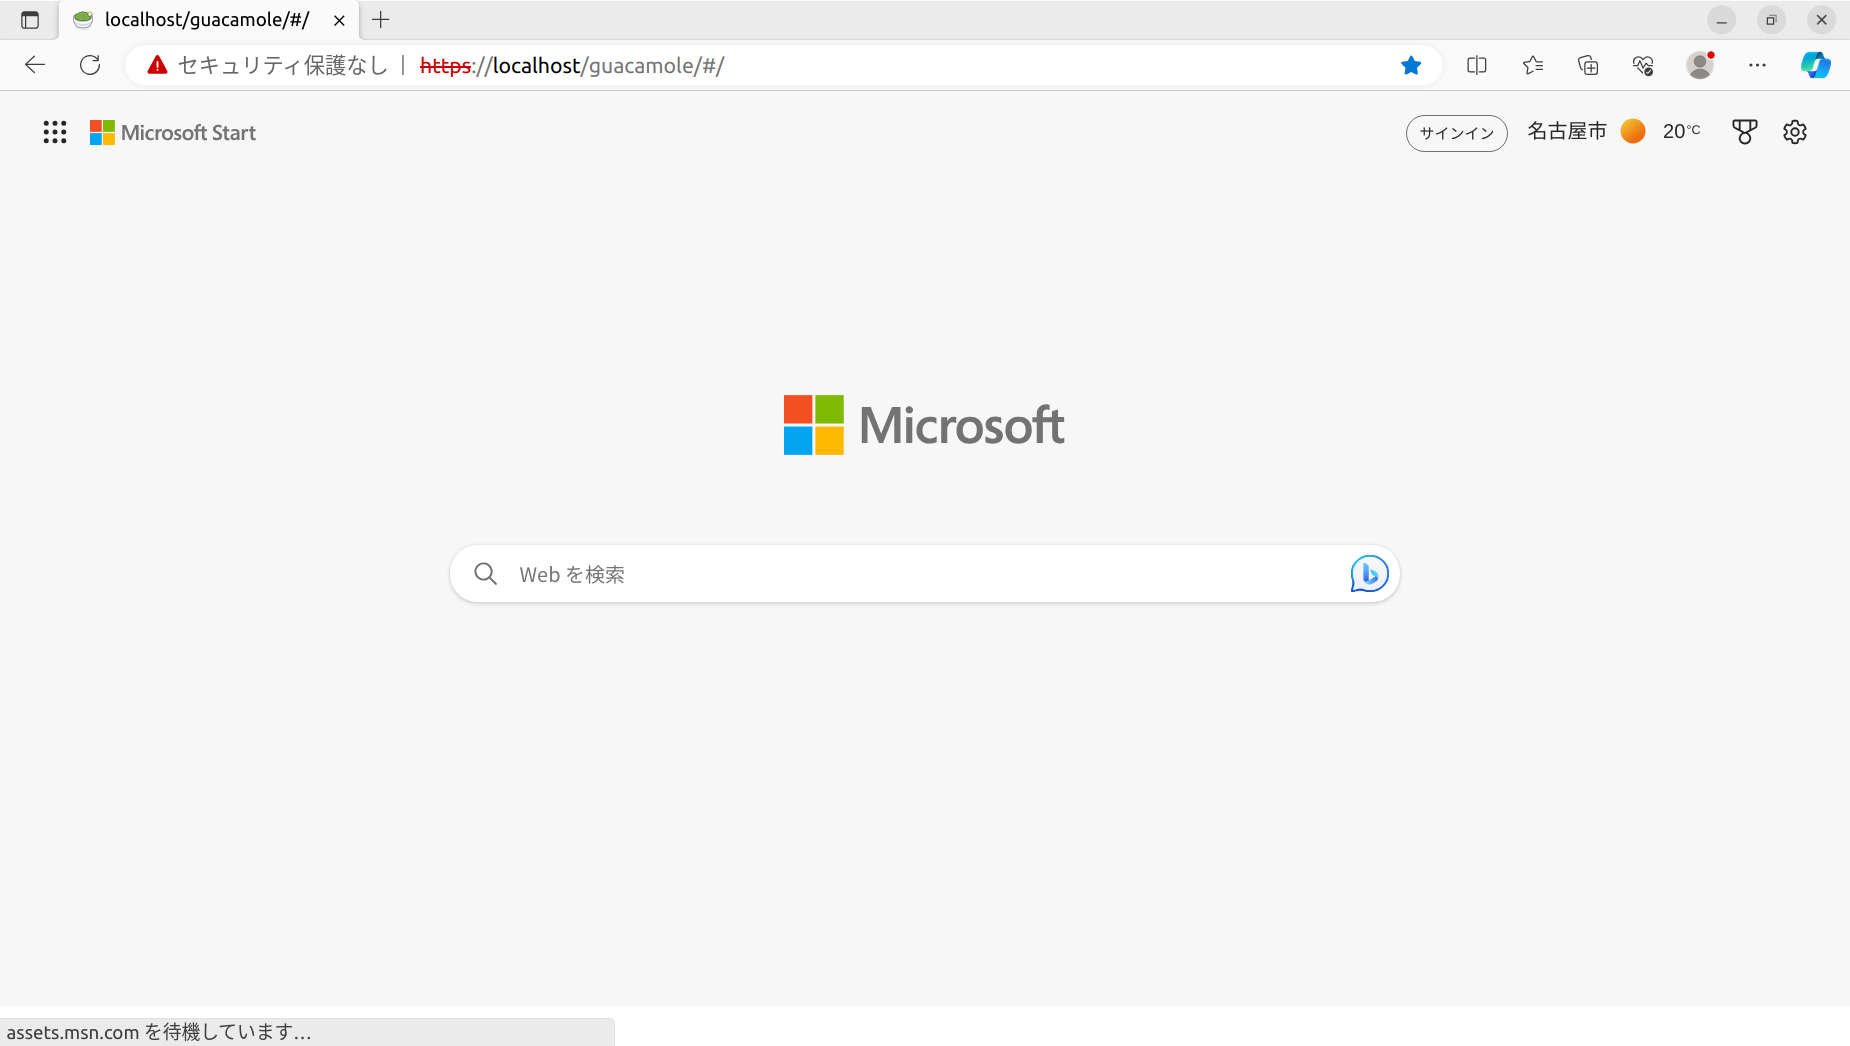Open page settings gear icon
This screenshot has width=1850, height=1046.
tap(1795, 132)
